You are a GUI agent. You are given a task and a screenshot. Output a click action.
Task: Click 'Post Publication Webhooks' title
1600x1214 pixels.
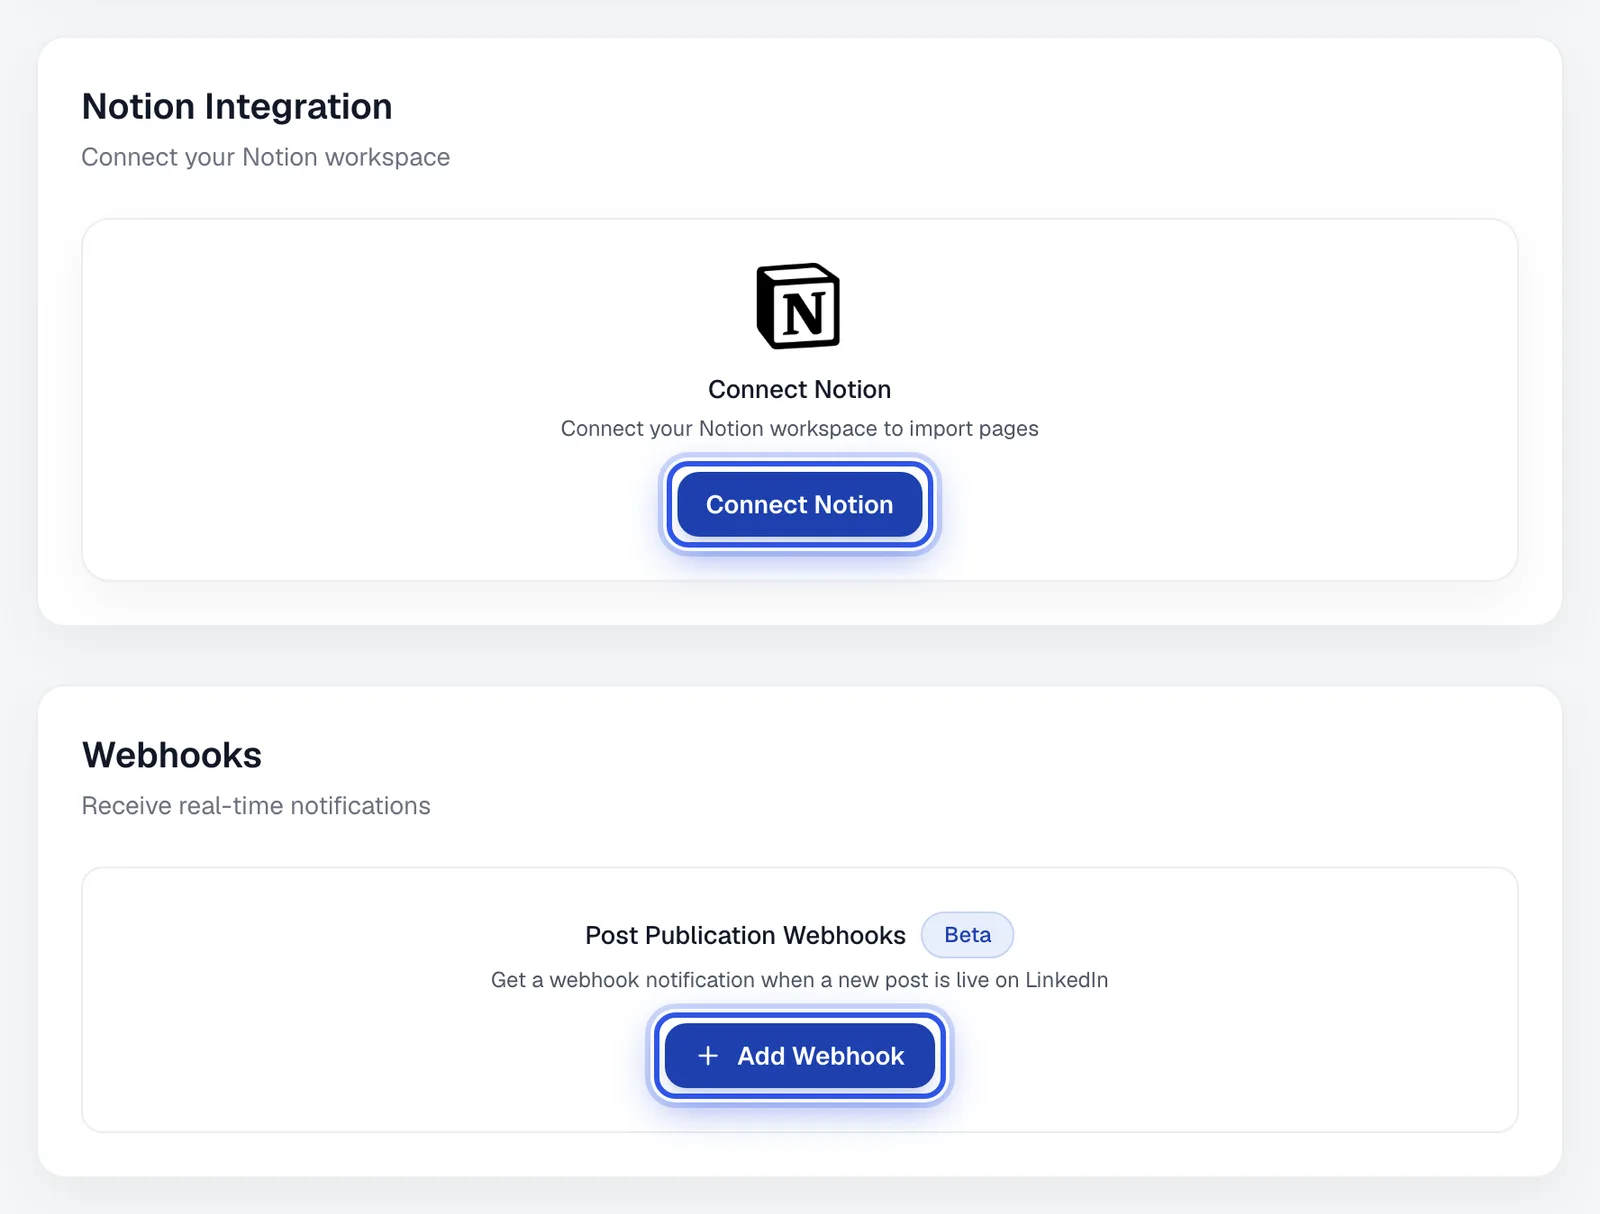coord(745,935)
